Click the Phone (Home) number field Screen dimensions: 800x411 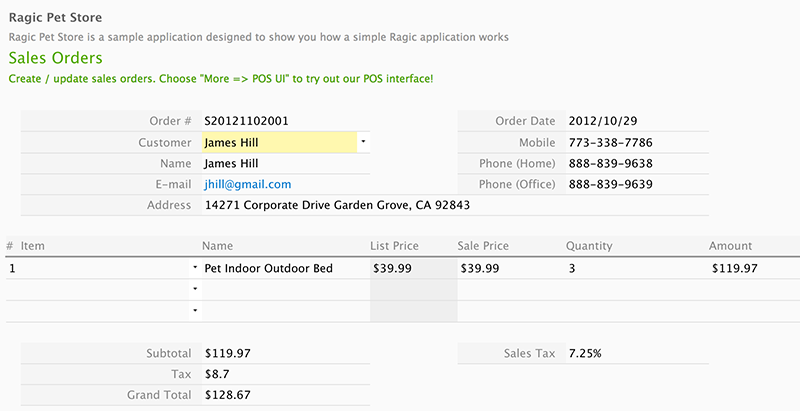pyautogui.click(x=610, y=163)
